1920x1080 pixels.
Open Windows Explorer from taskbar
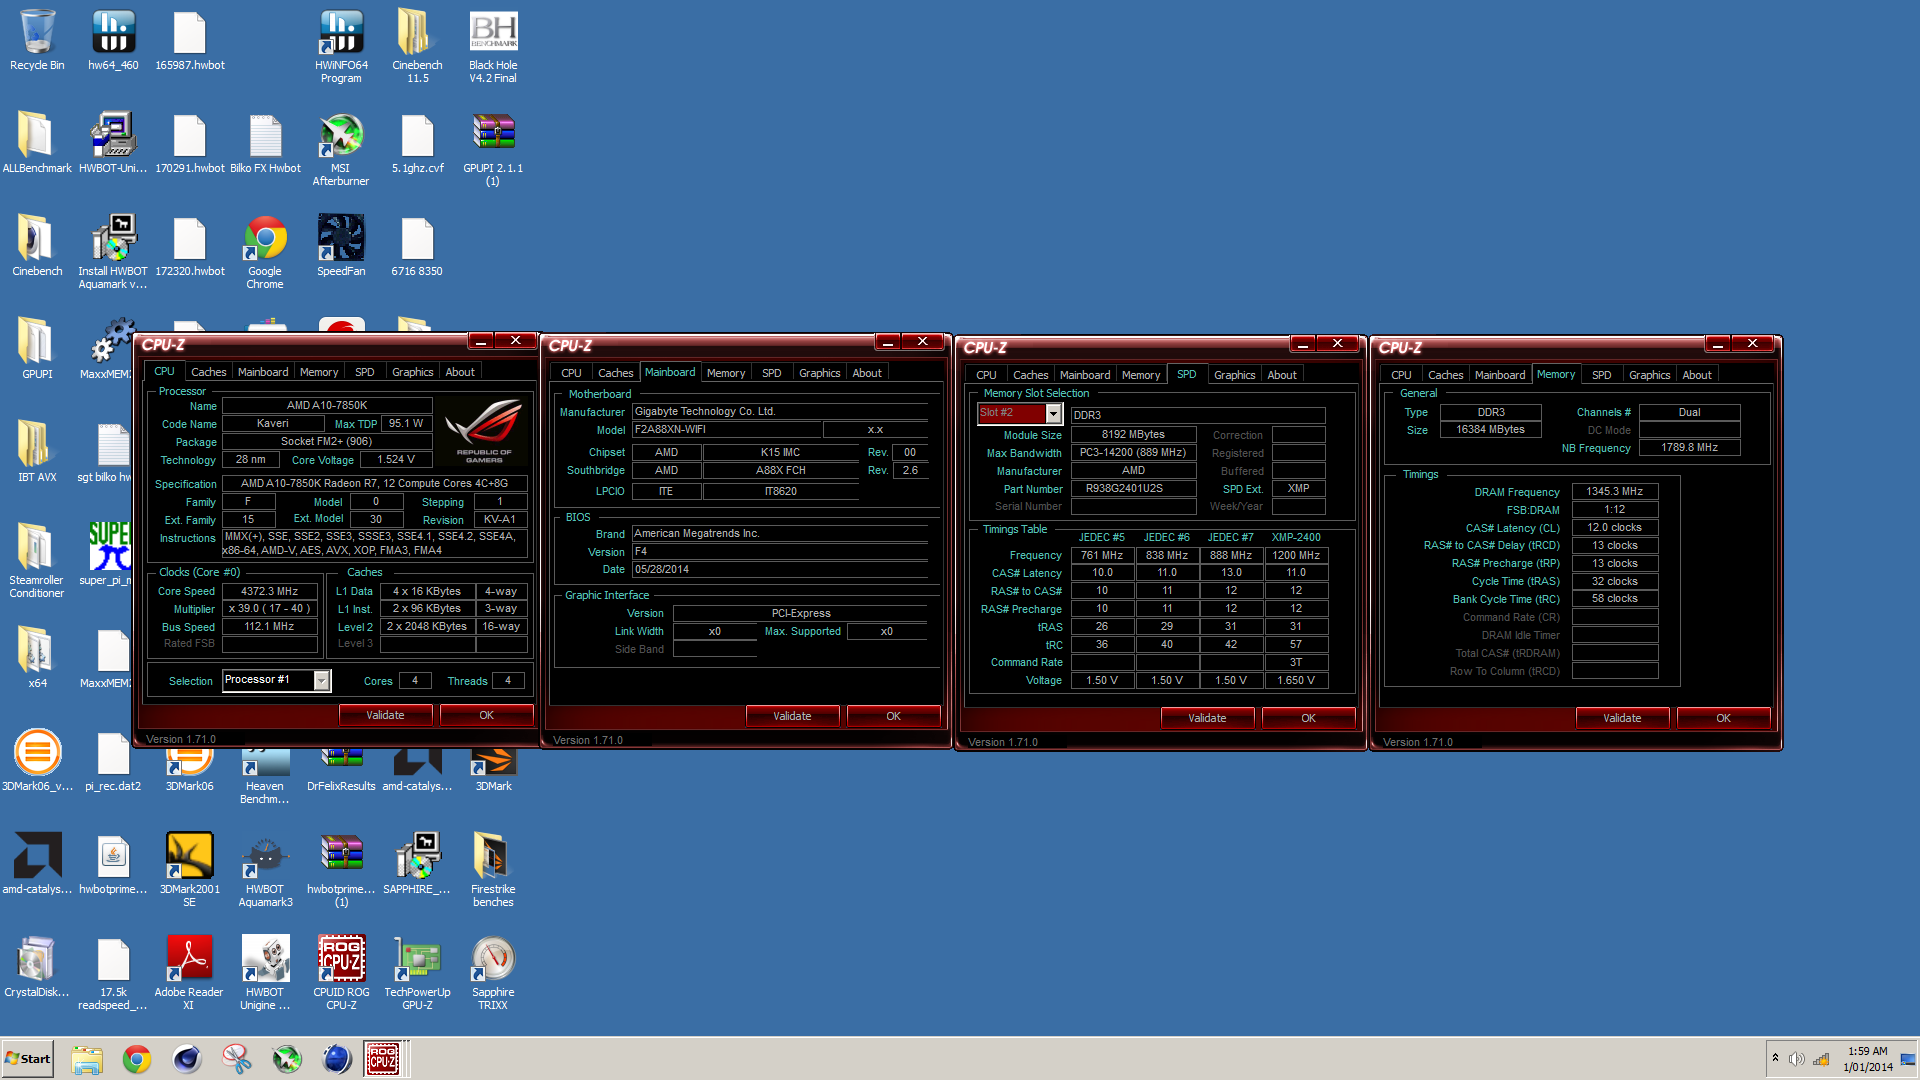pos(87,1058)
